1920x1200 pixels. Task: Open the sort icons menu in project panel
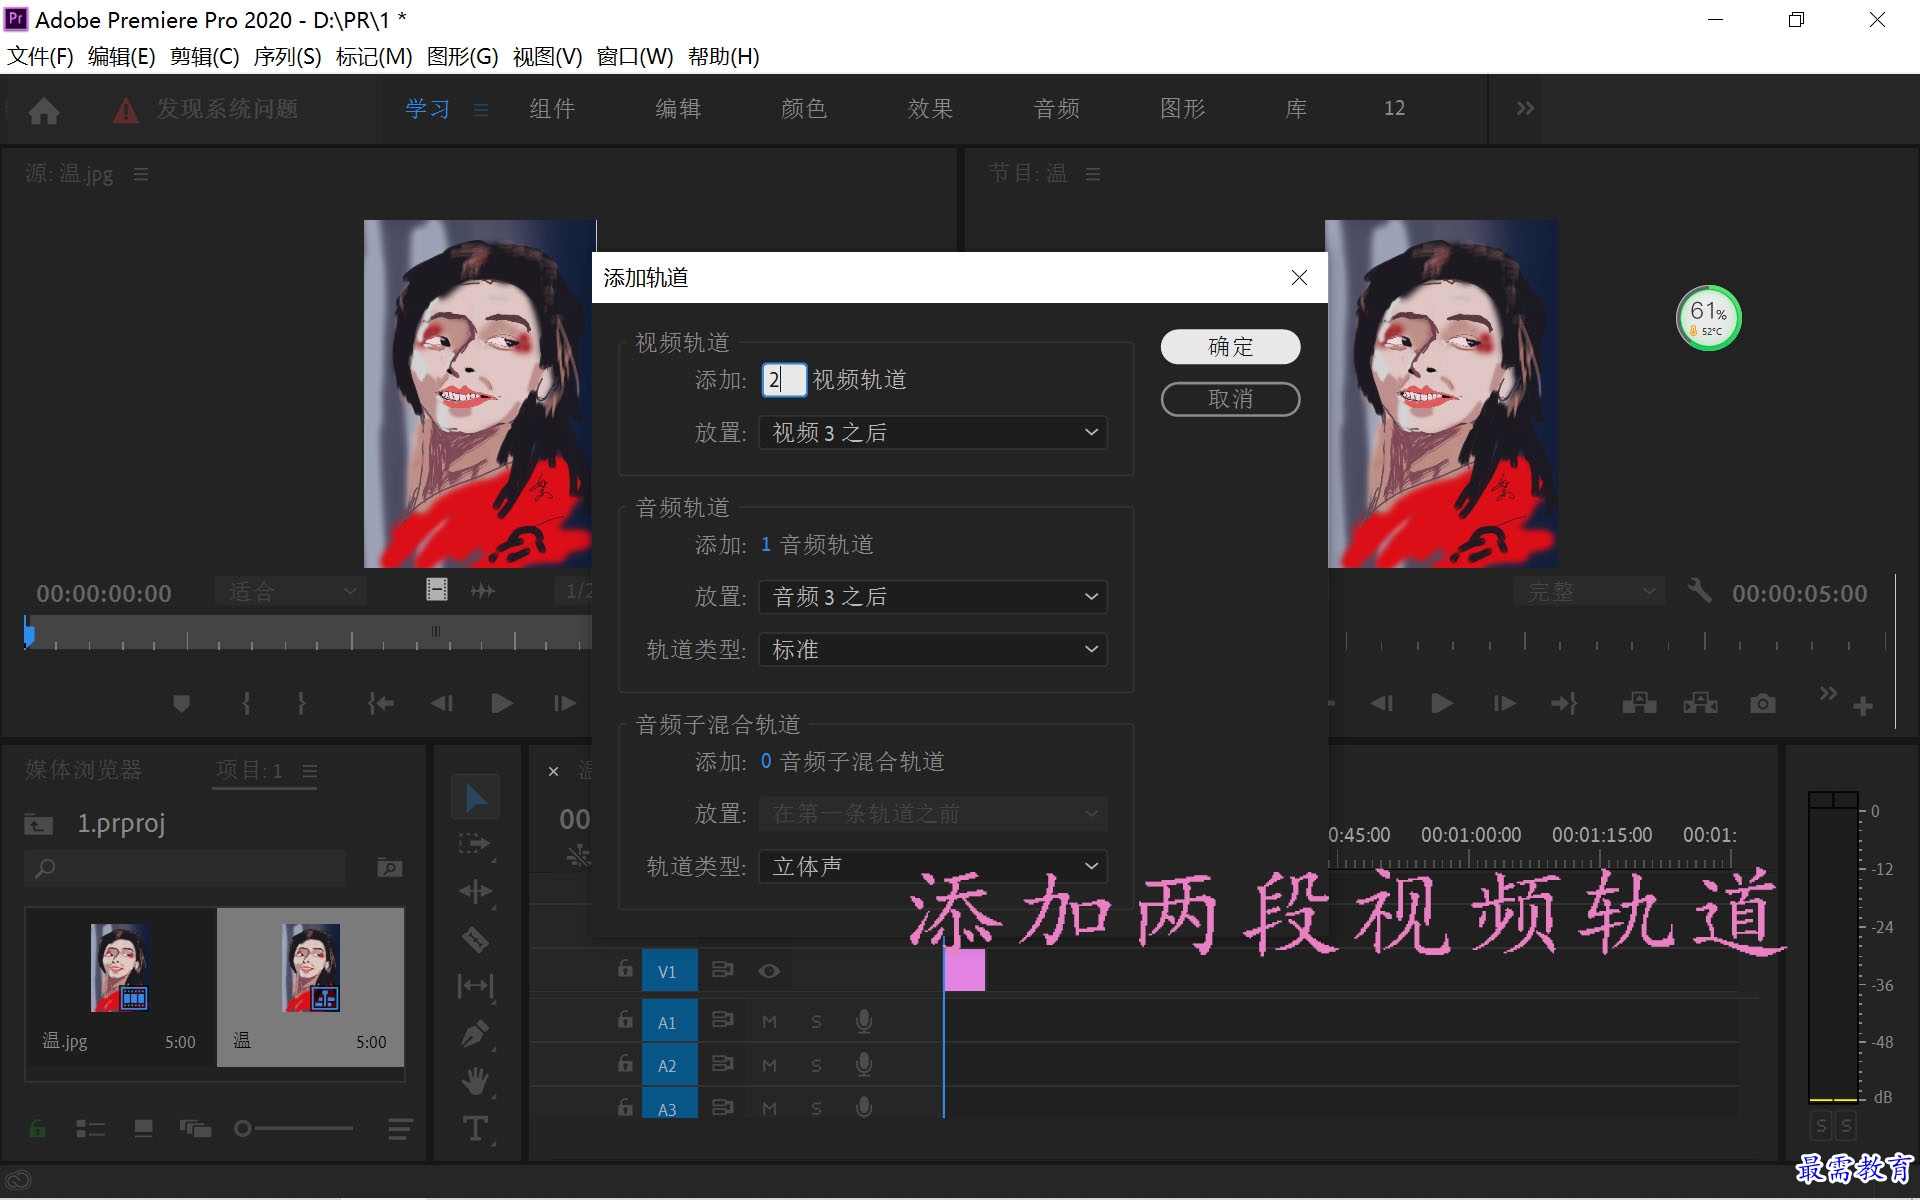pos(400,1130)
